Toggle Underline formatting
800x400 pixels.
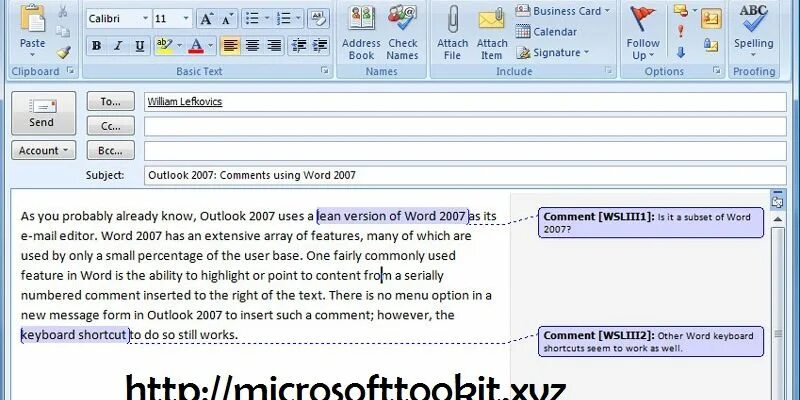(x=139, y=46)
